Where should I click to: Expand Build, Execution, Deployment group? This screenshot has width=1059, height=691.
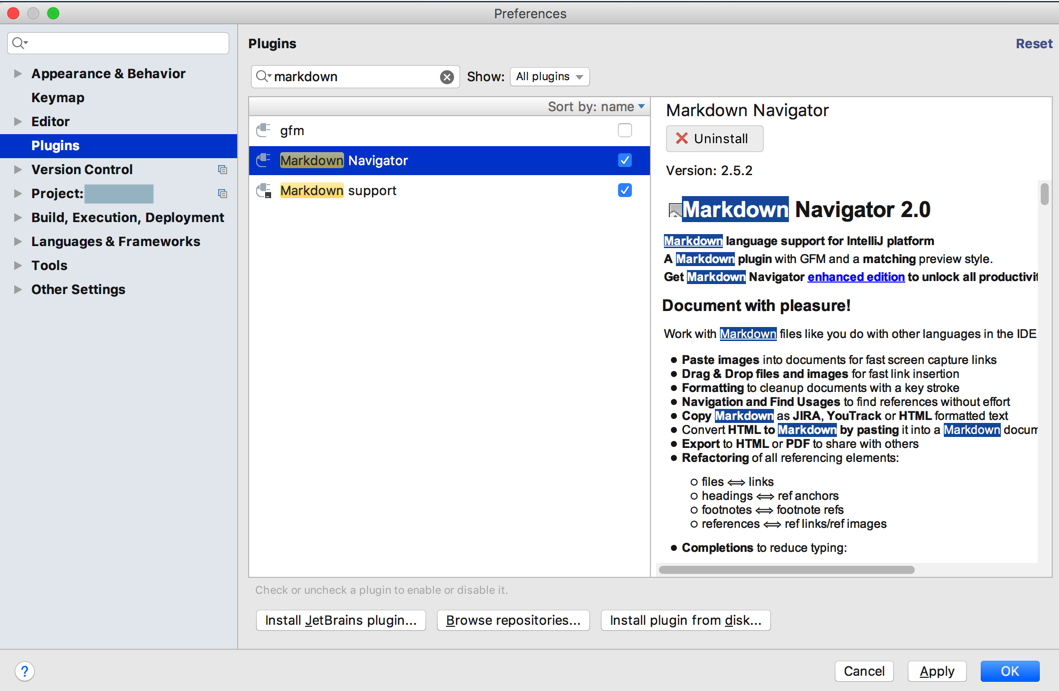[x=18, y=217]
